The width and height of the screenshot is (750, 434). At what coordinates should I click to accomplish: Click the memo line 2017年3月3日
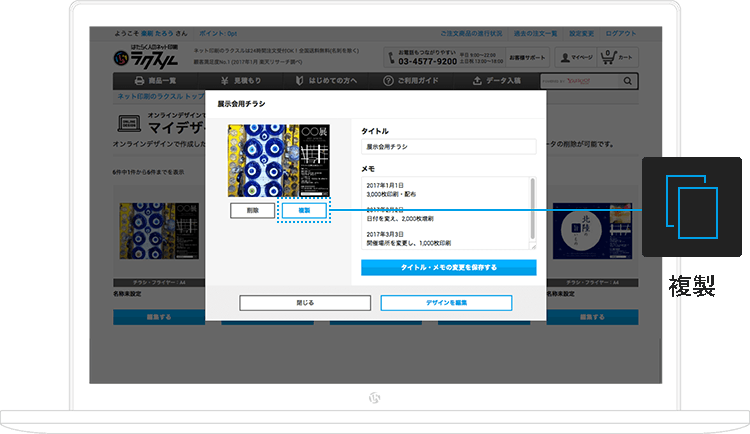[x=385, y=234]
